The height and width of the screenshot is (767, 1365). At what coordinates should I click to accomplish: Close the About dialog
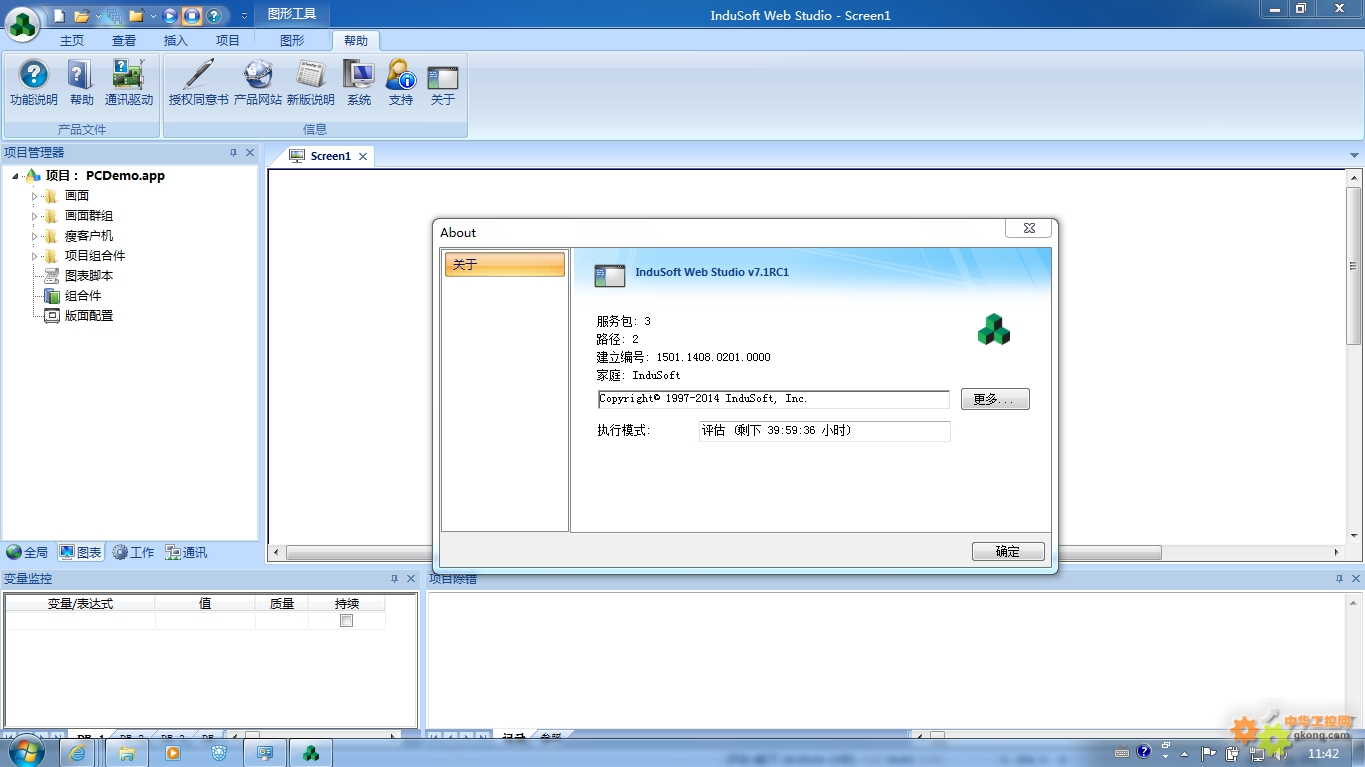click(1029, 229)
